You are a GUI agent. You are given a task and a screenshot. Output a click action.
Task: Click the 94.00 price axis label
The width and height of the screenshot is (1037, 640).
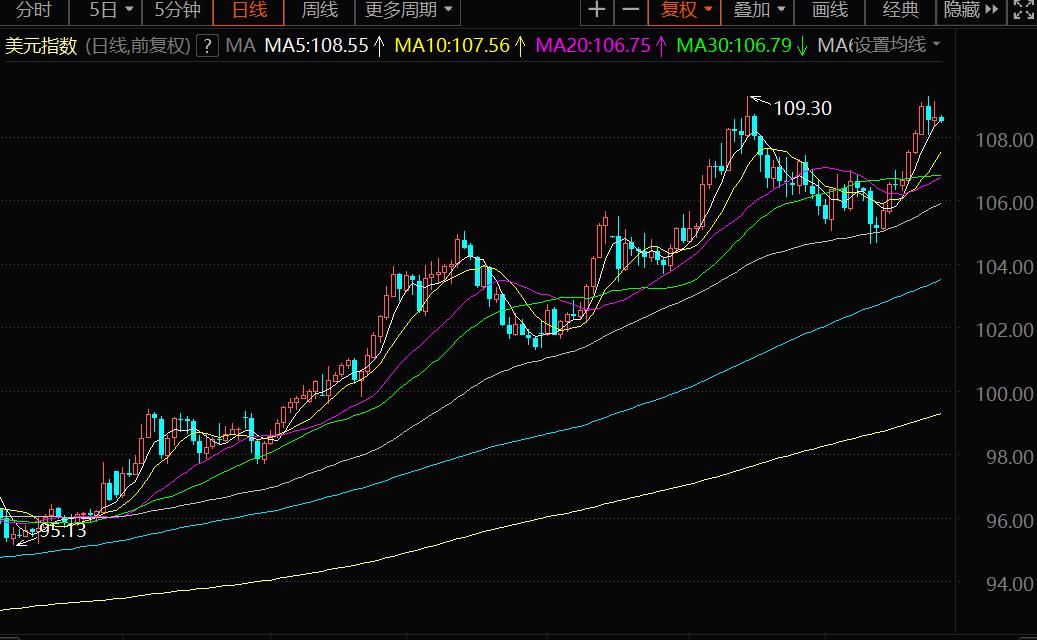(1009, 584)
